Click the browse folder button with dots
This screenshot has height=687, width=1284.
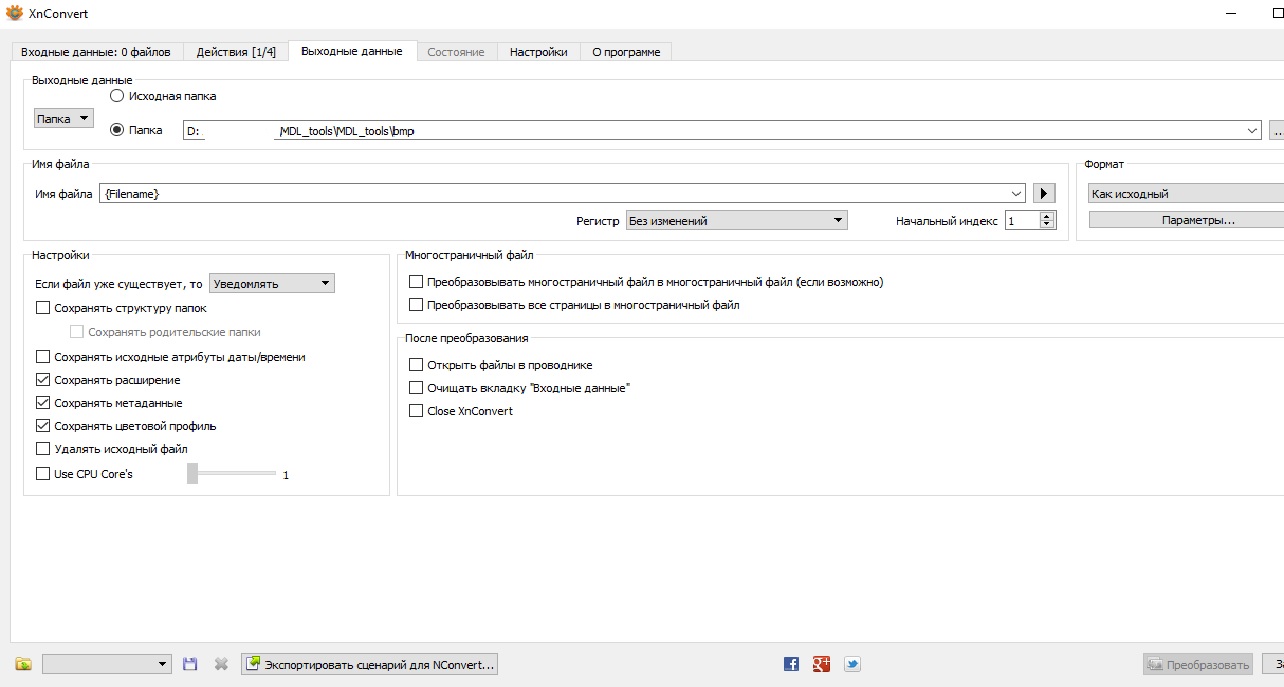1276,130
